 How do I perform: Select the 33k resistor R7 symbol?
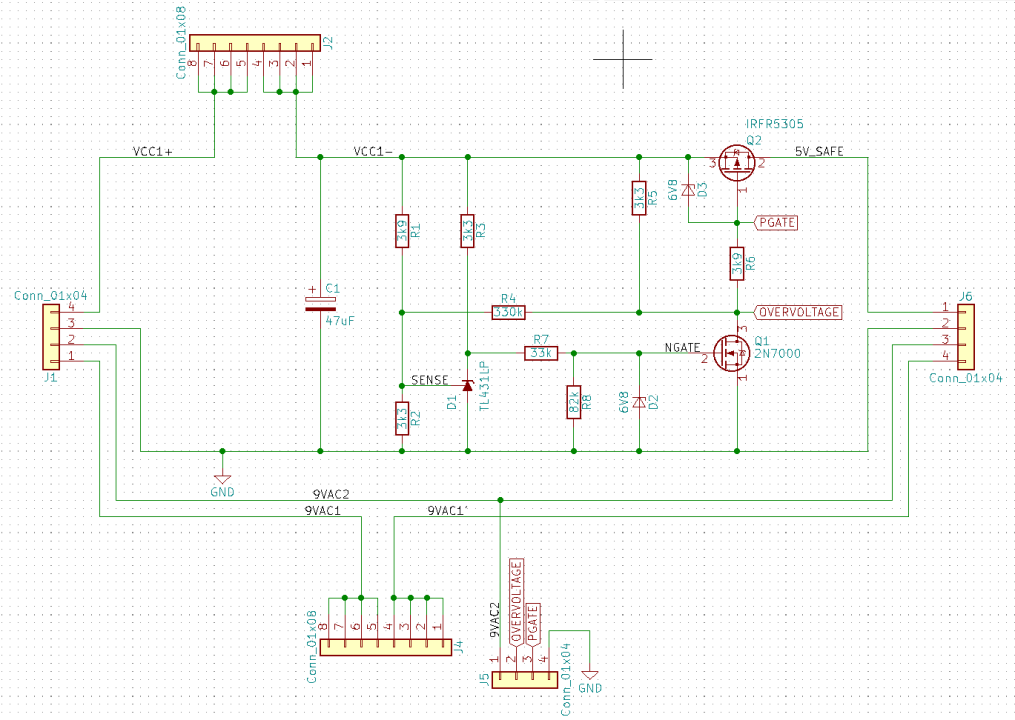coord(540,352)
